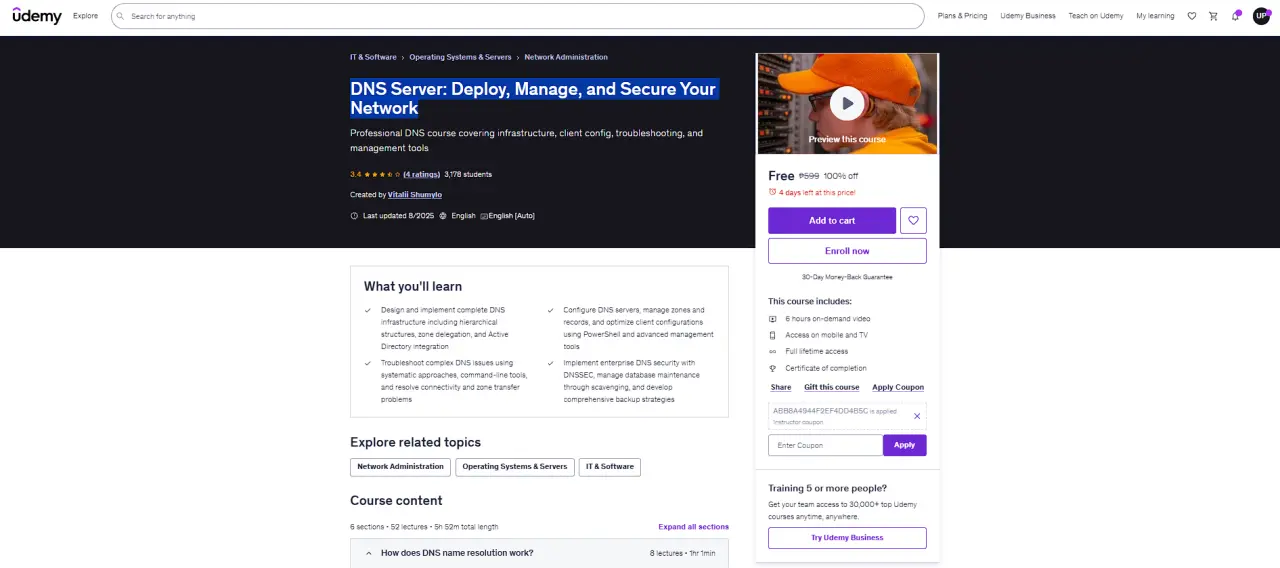The width and height of the screenshot is (1280, 568).
Task: Focus the Enter Coupon field
Action: coord(825,445)
